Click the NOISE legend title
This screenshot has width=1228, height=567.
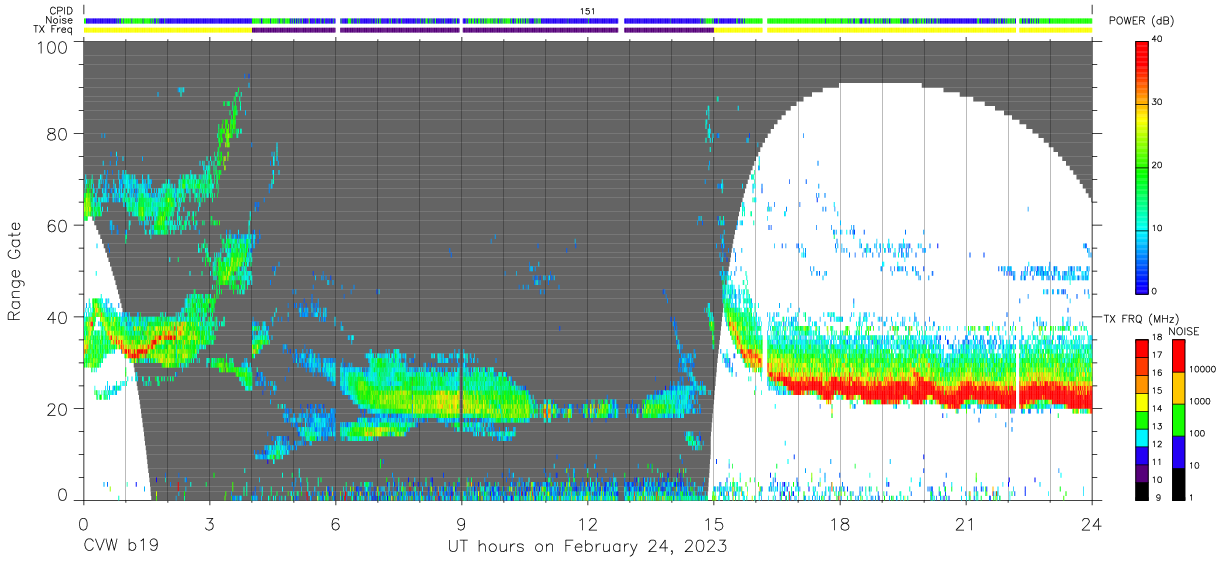[x=1184, y=331]
